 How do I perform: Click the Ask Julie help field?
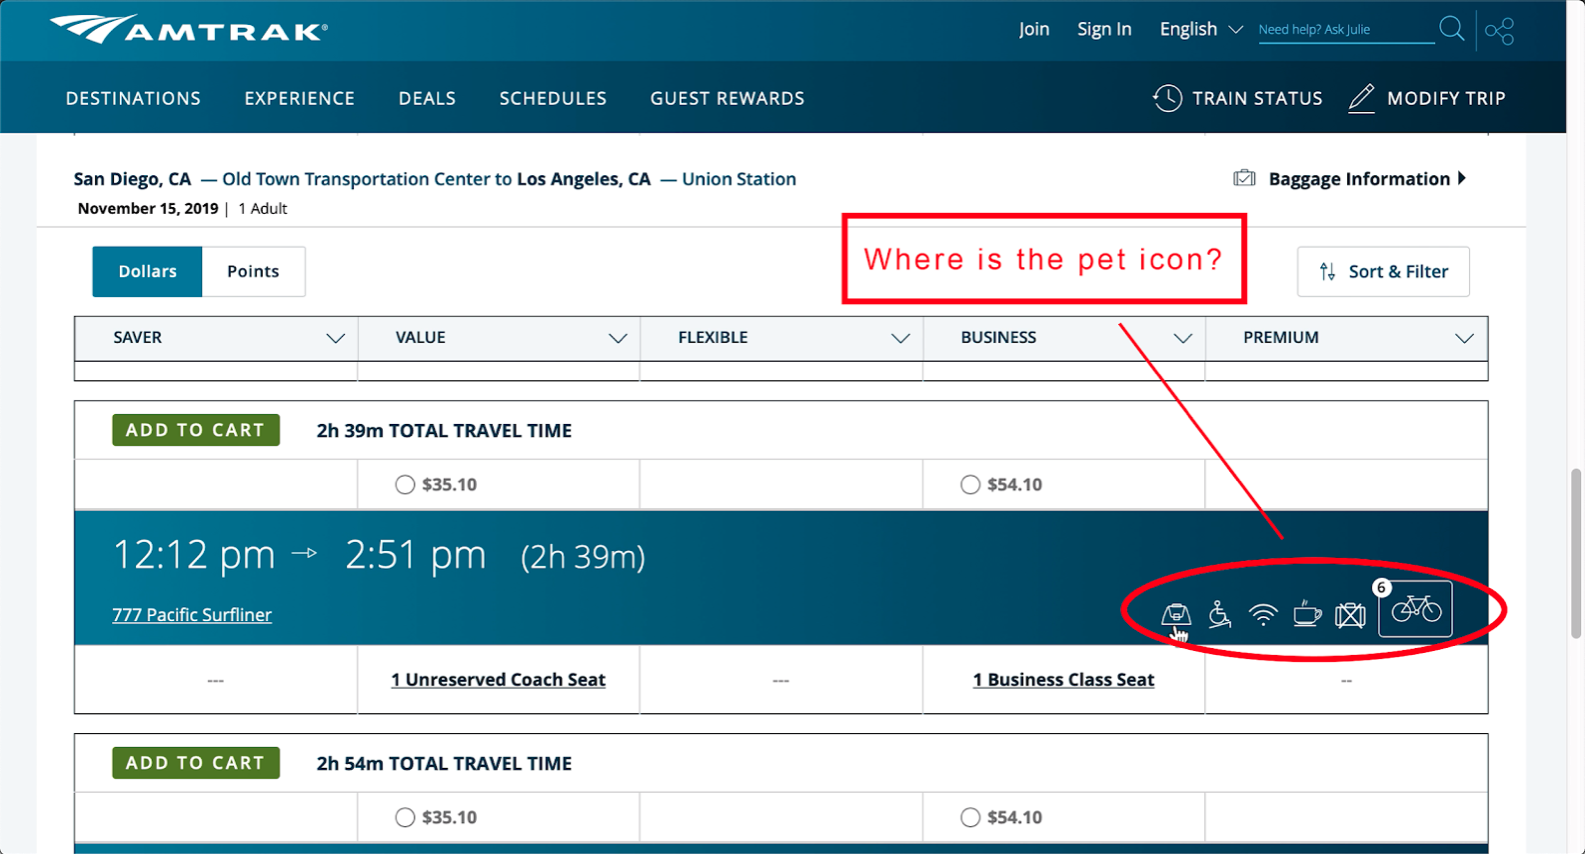[1345, 30]
